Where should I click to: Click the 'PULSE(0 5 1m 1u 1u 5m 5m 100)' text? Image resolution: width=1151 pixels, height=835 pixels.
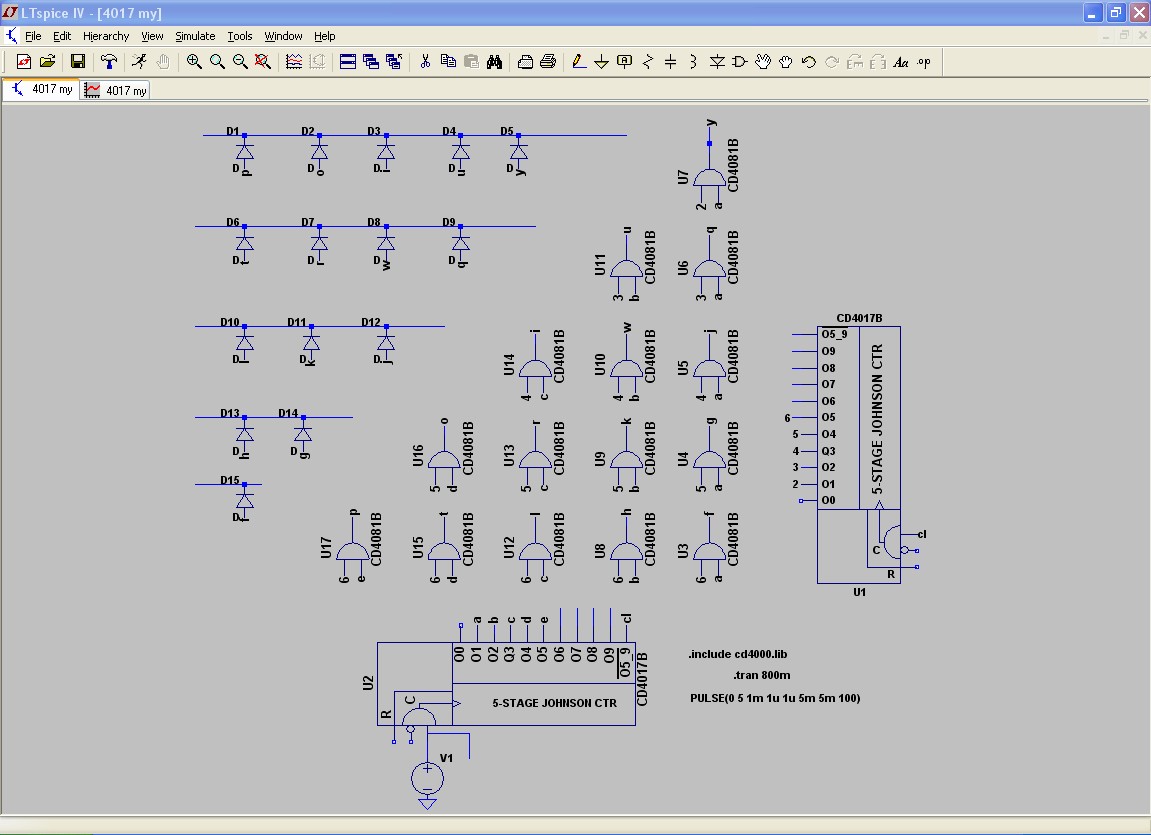point(775,698)
